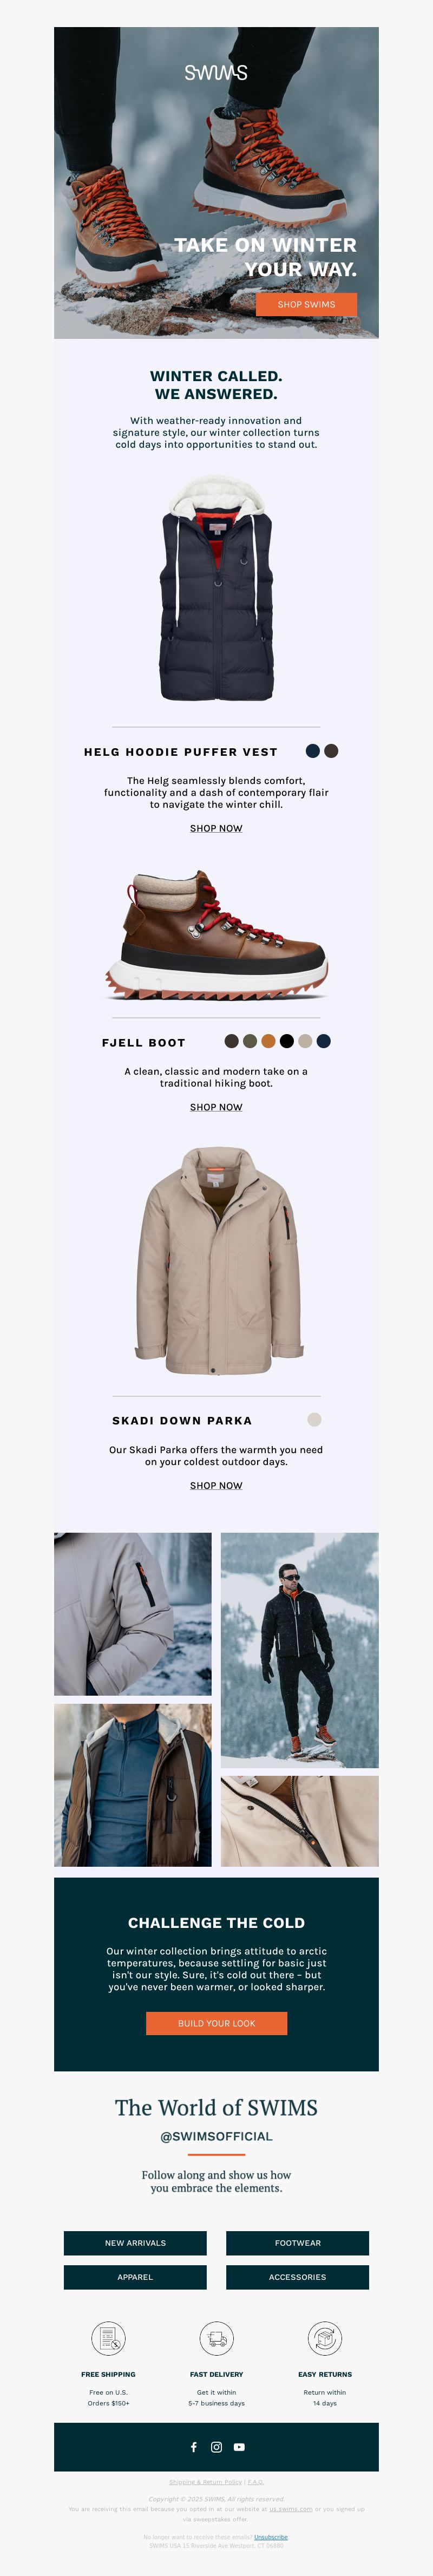Click the Fast Delivery truck icon
This screenshot has width=433, height=2576.
[216, 2339]
